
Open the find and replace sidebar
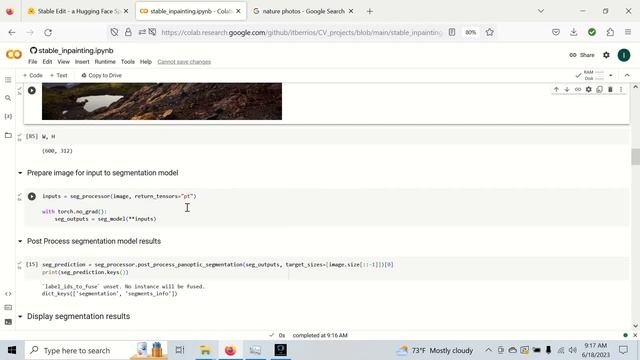coord(8,98)
